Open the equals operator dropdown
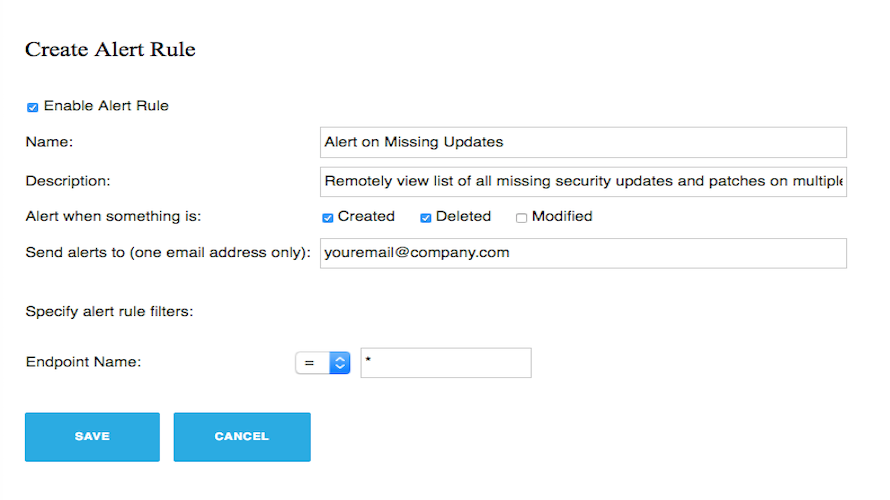 click(x=323, y=363)
